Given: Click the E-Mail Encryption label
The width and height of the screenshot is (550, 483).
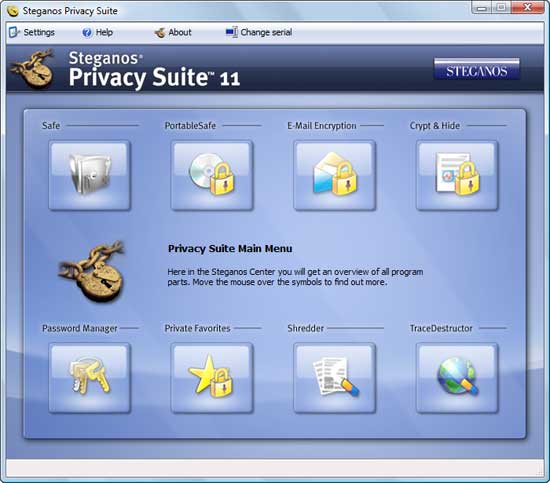Looking at the screenshot, I should point(322,126).
